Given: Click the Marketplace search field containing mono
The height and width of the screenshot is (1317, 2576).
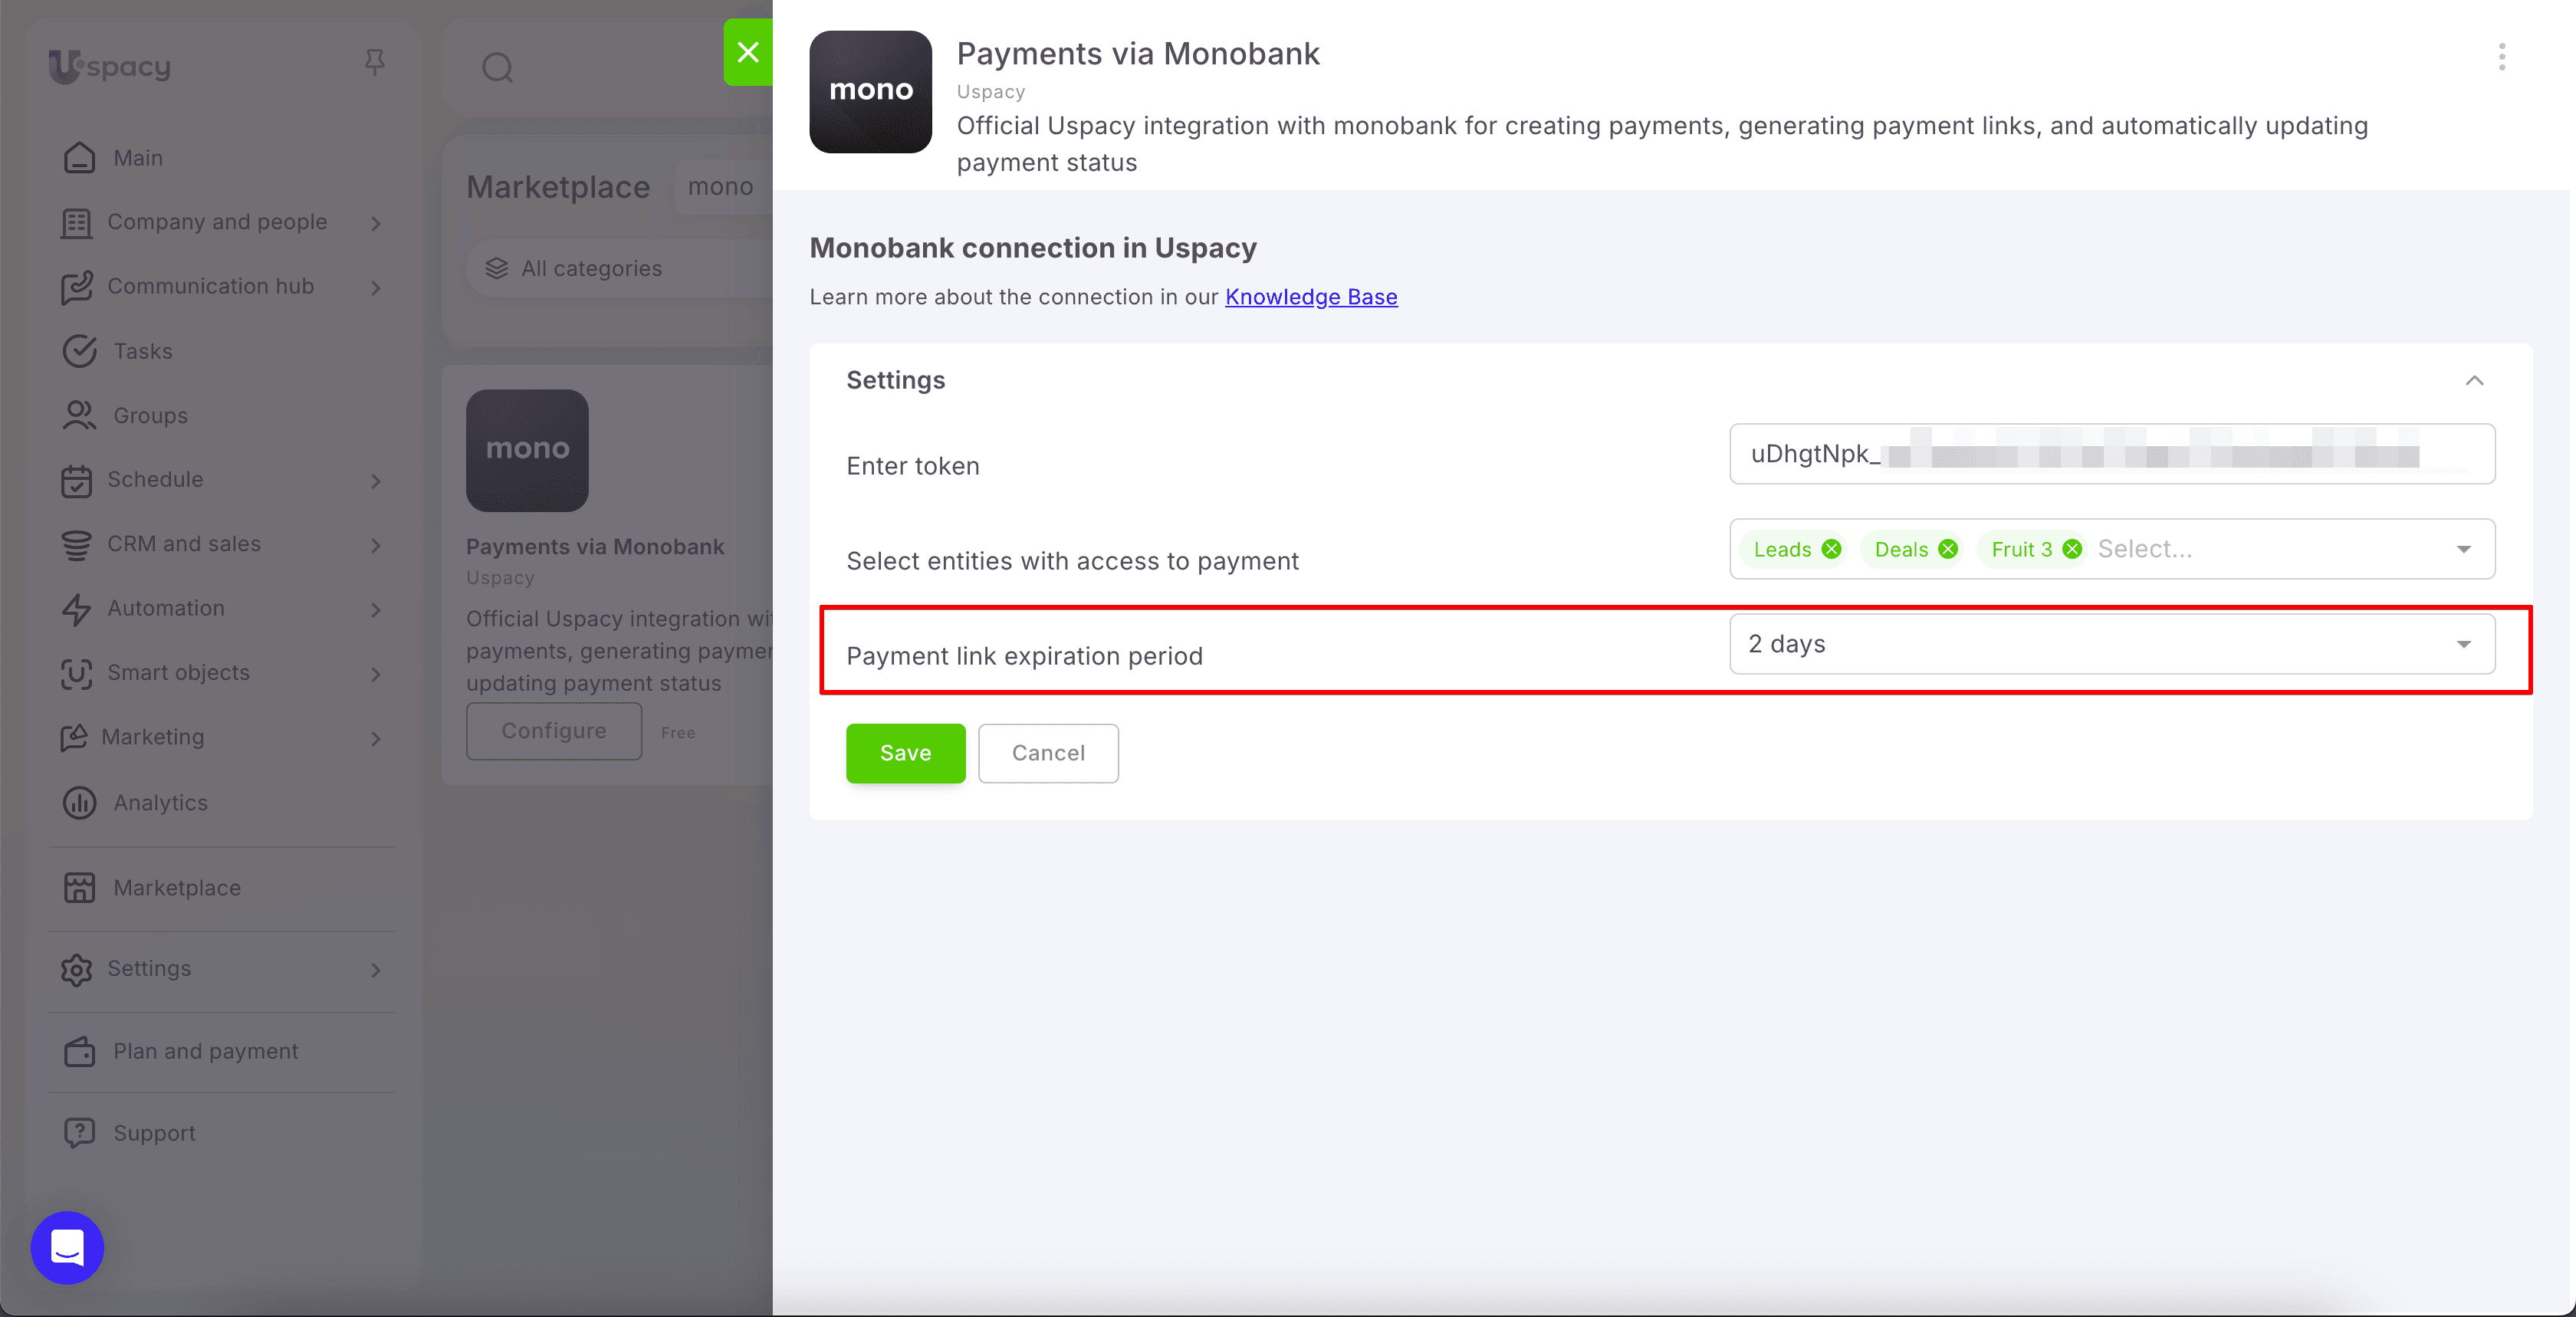Looking at the screenshot, I should tap(724, 187).
